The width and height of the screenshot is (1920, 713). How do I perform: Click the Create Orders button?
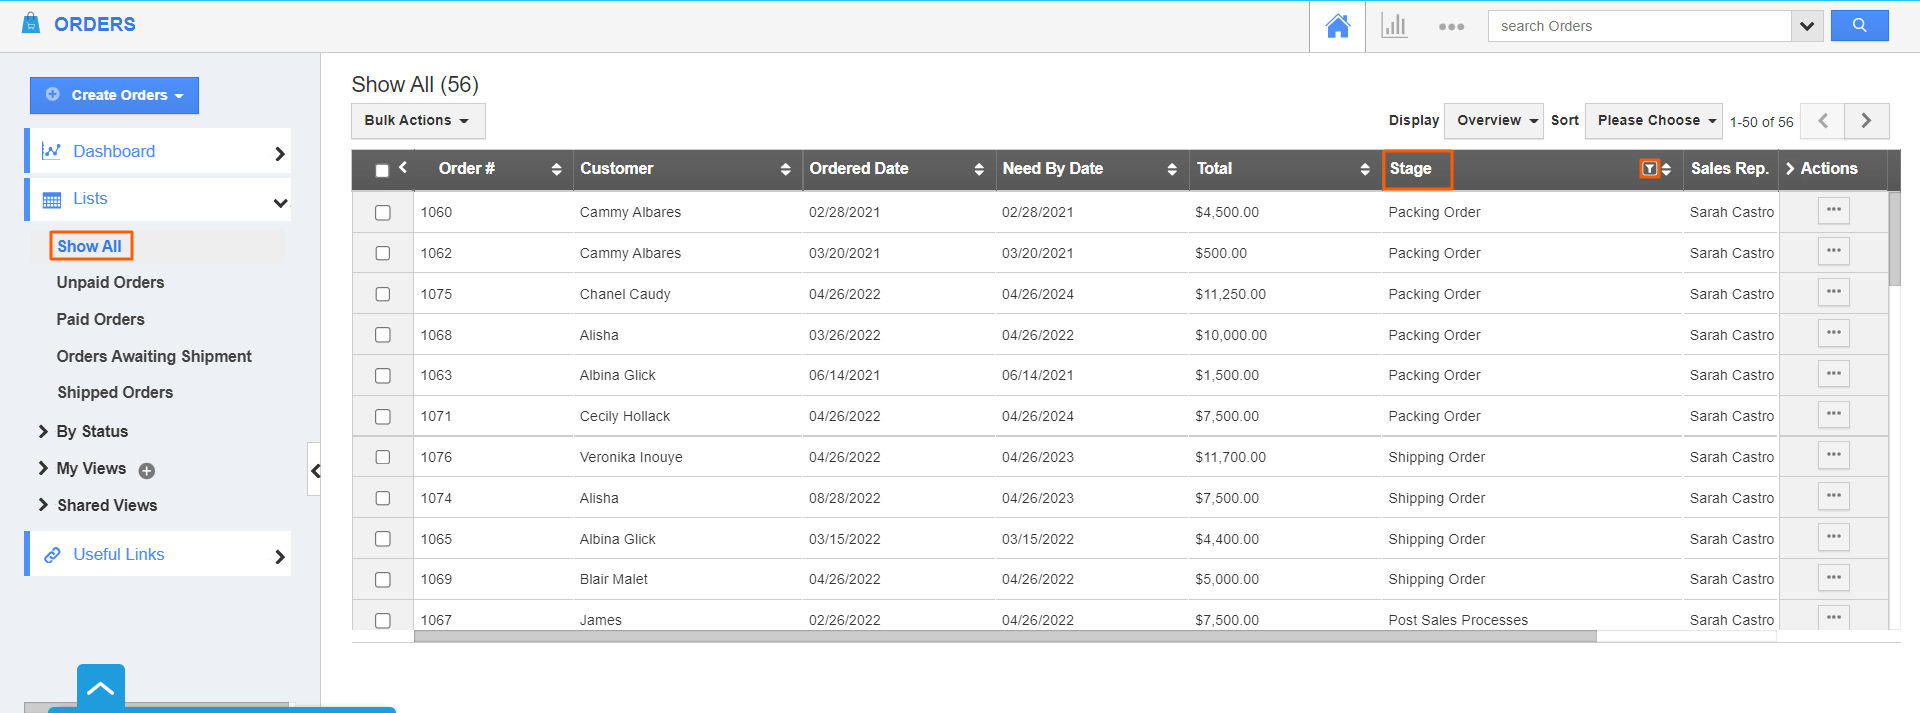114,96
